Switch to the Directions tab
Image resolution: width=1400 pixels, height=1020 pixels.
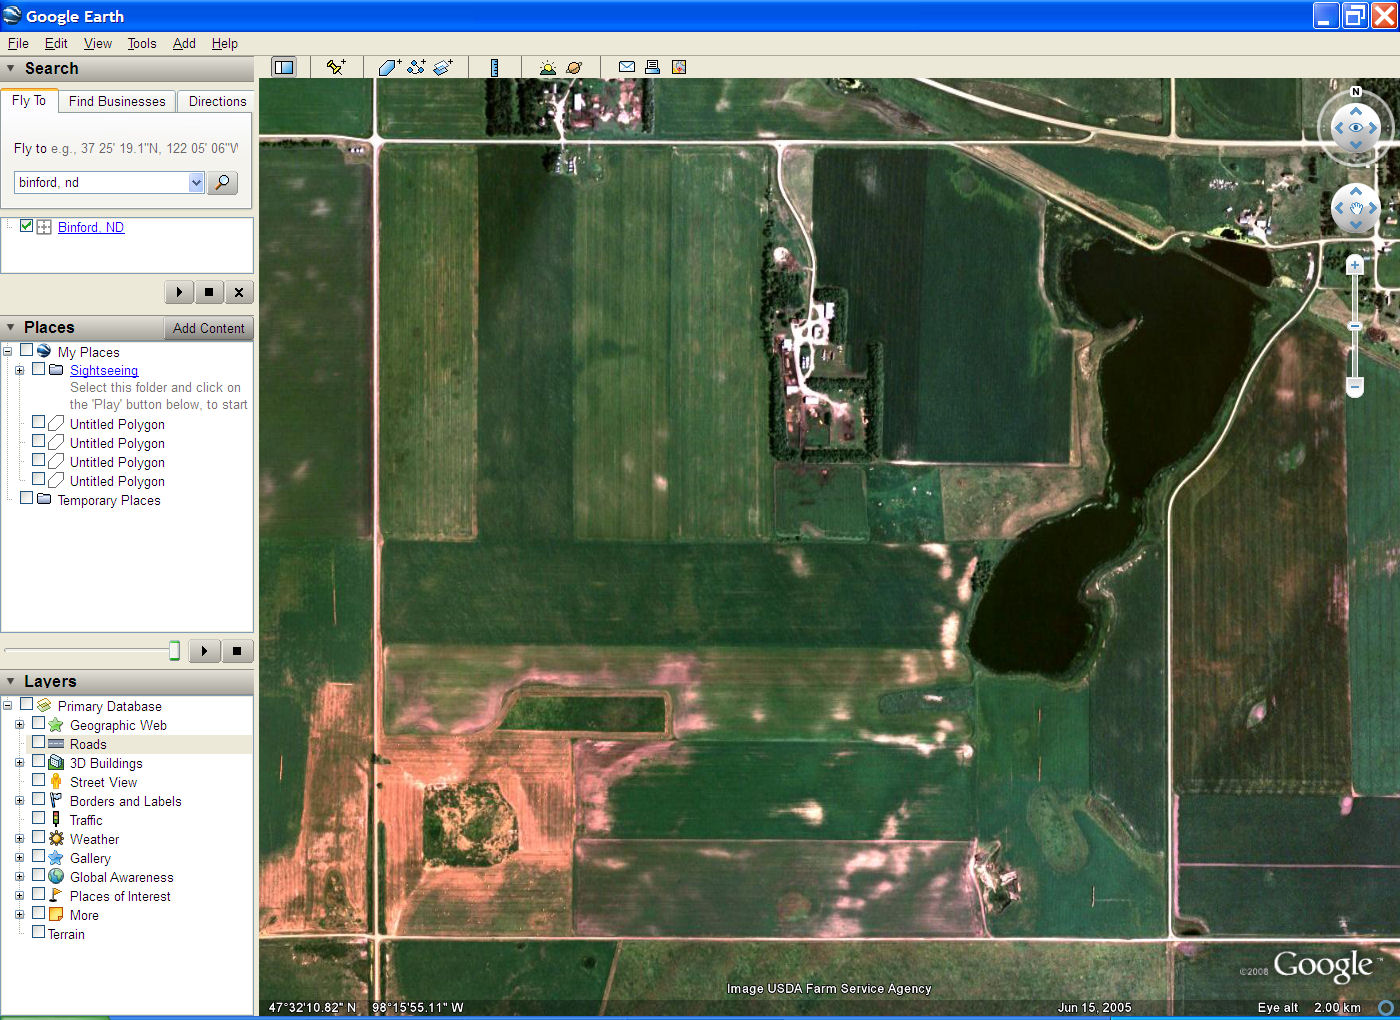pos(217,101)
